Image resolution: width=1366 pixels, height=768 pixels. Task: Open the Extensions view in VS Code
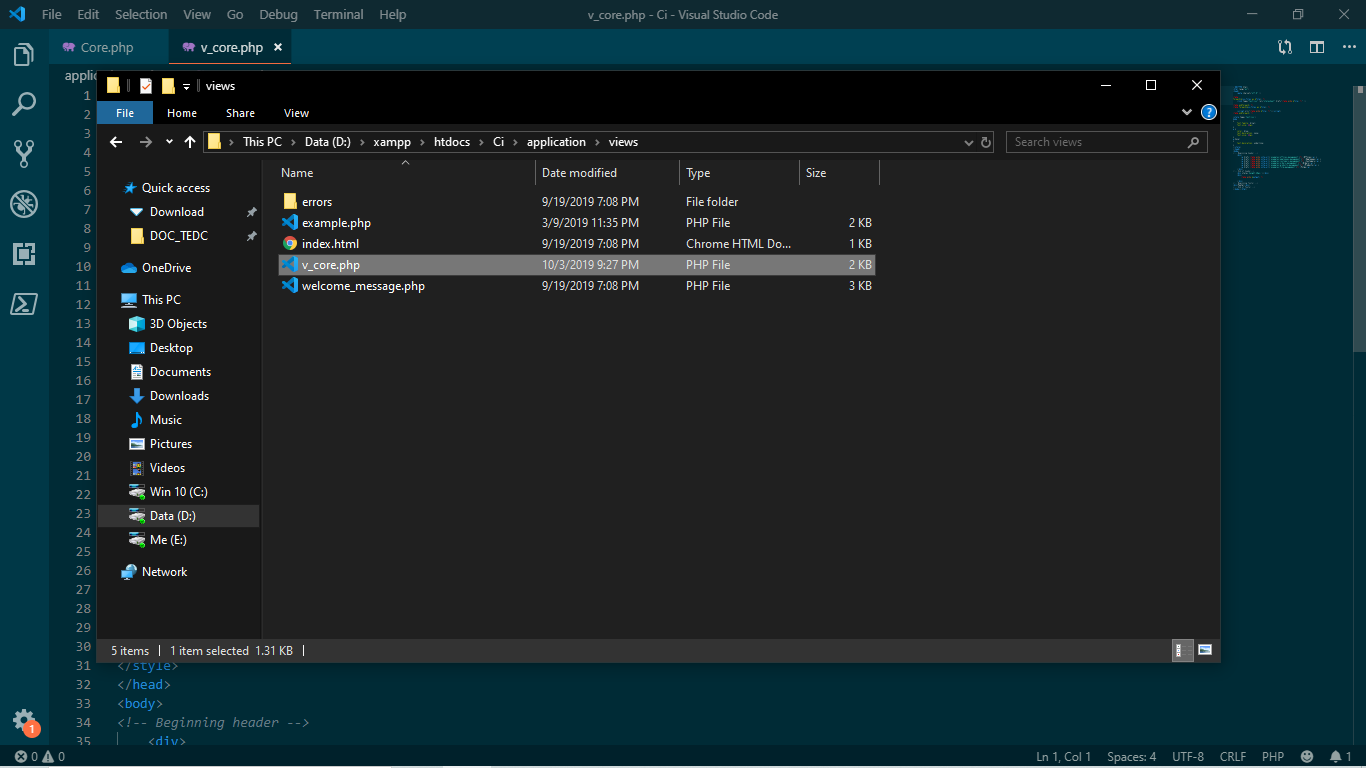click(x=24, y=254)
